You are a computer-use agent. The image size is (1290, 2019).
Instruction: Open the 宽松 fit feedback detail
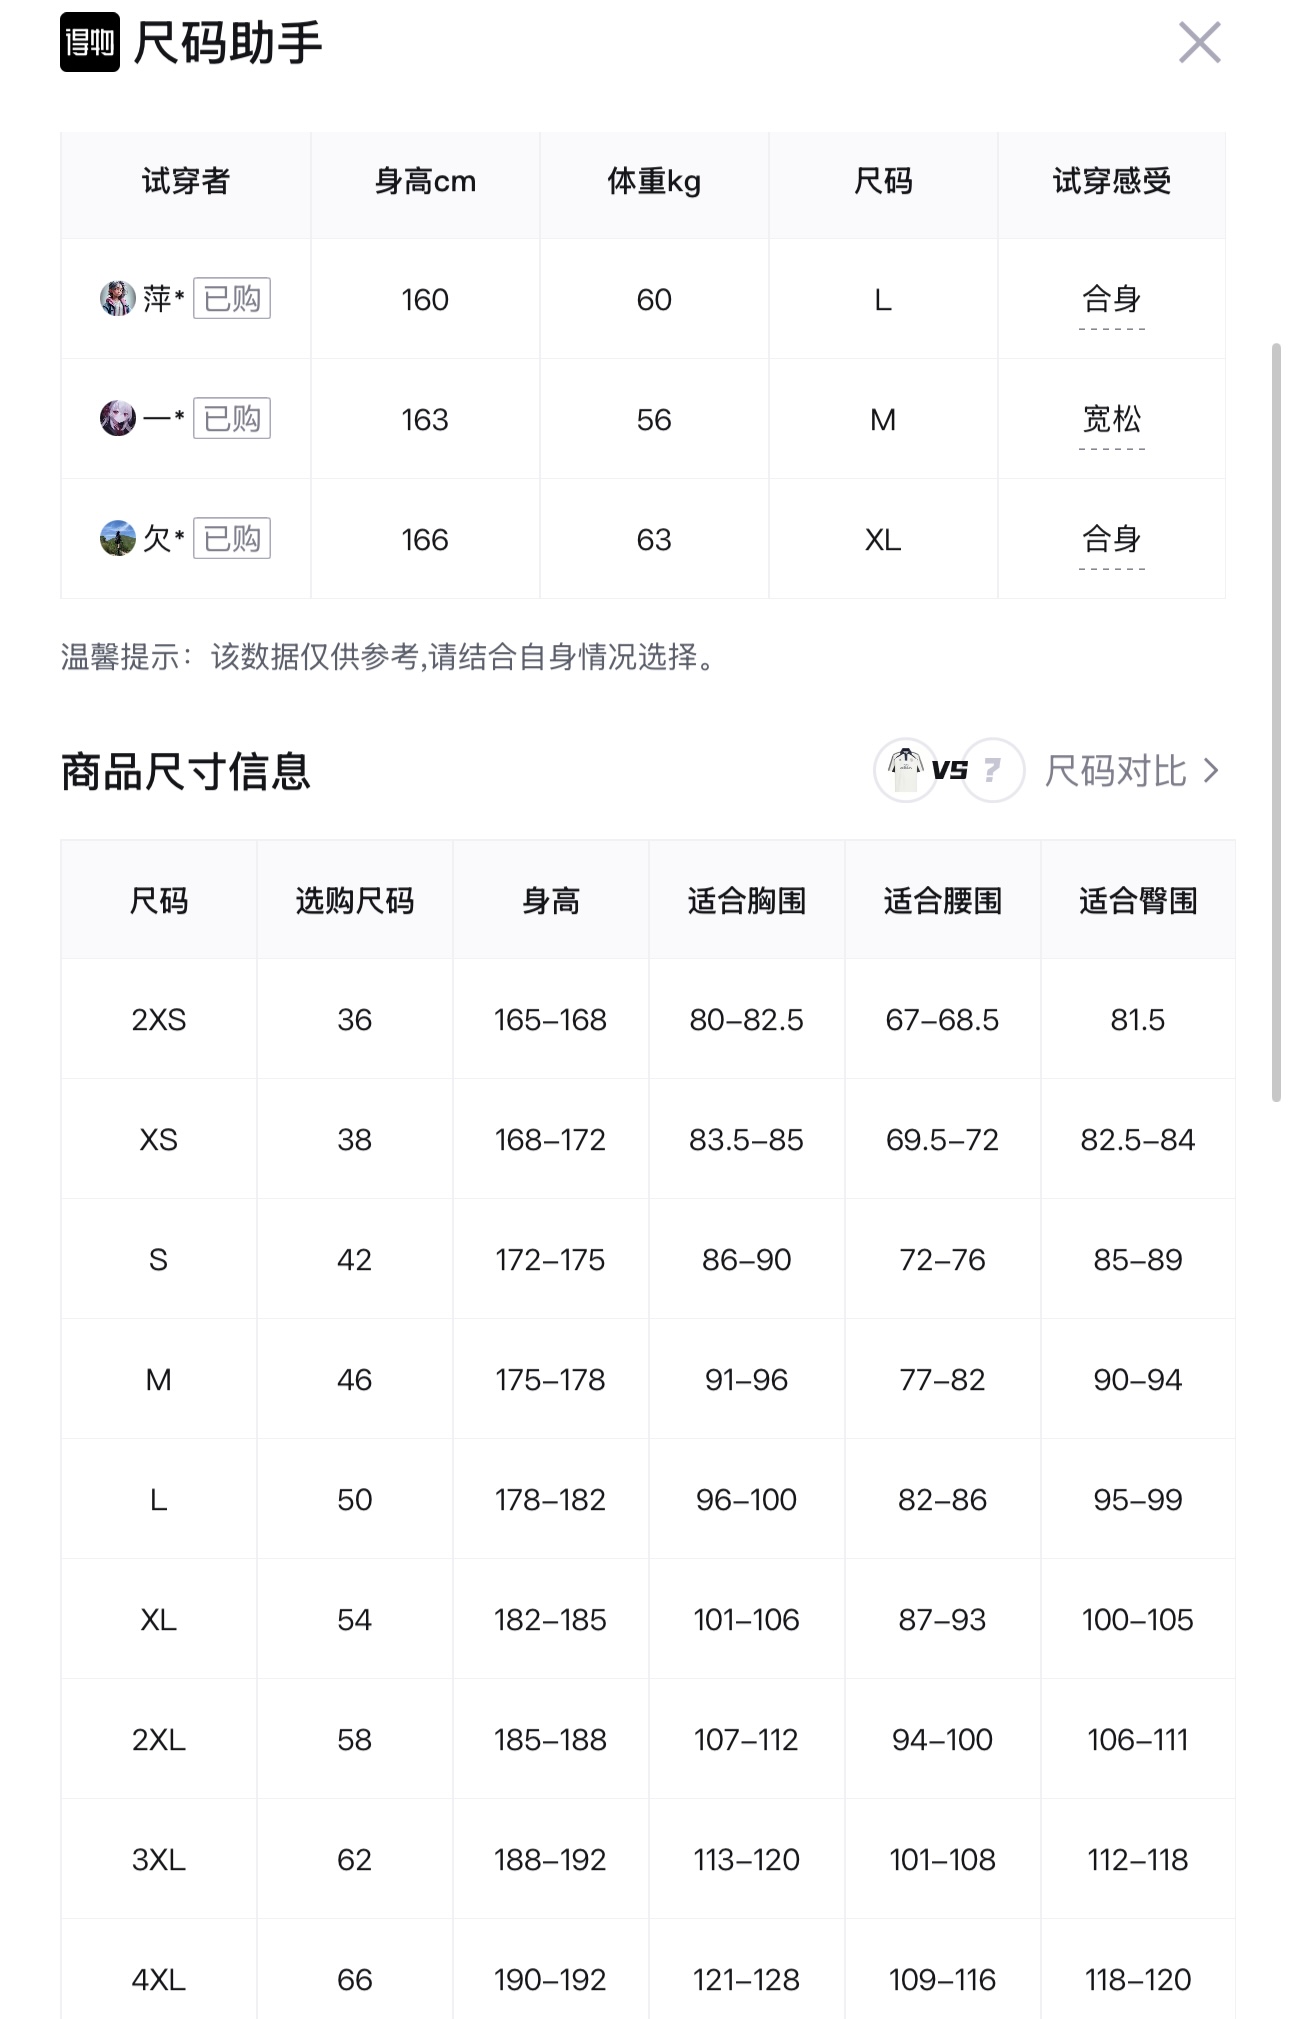click(x=1112, y=420)
